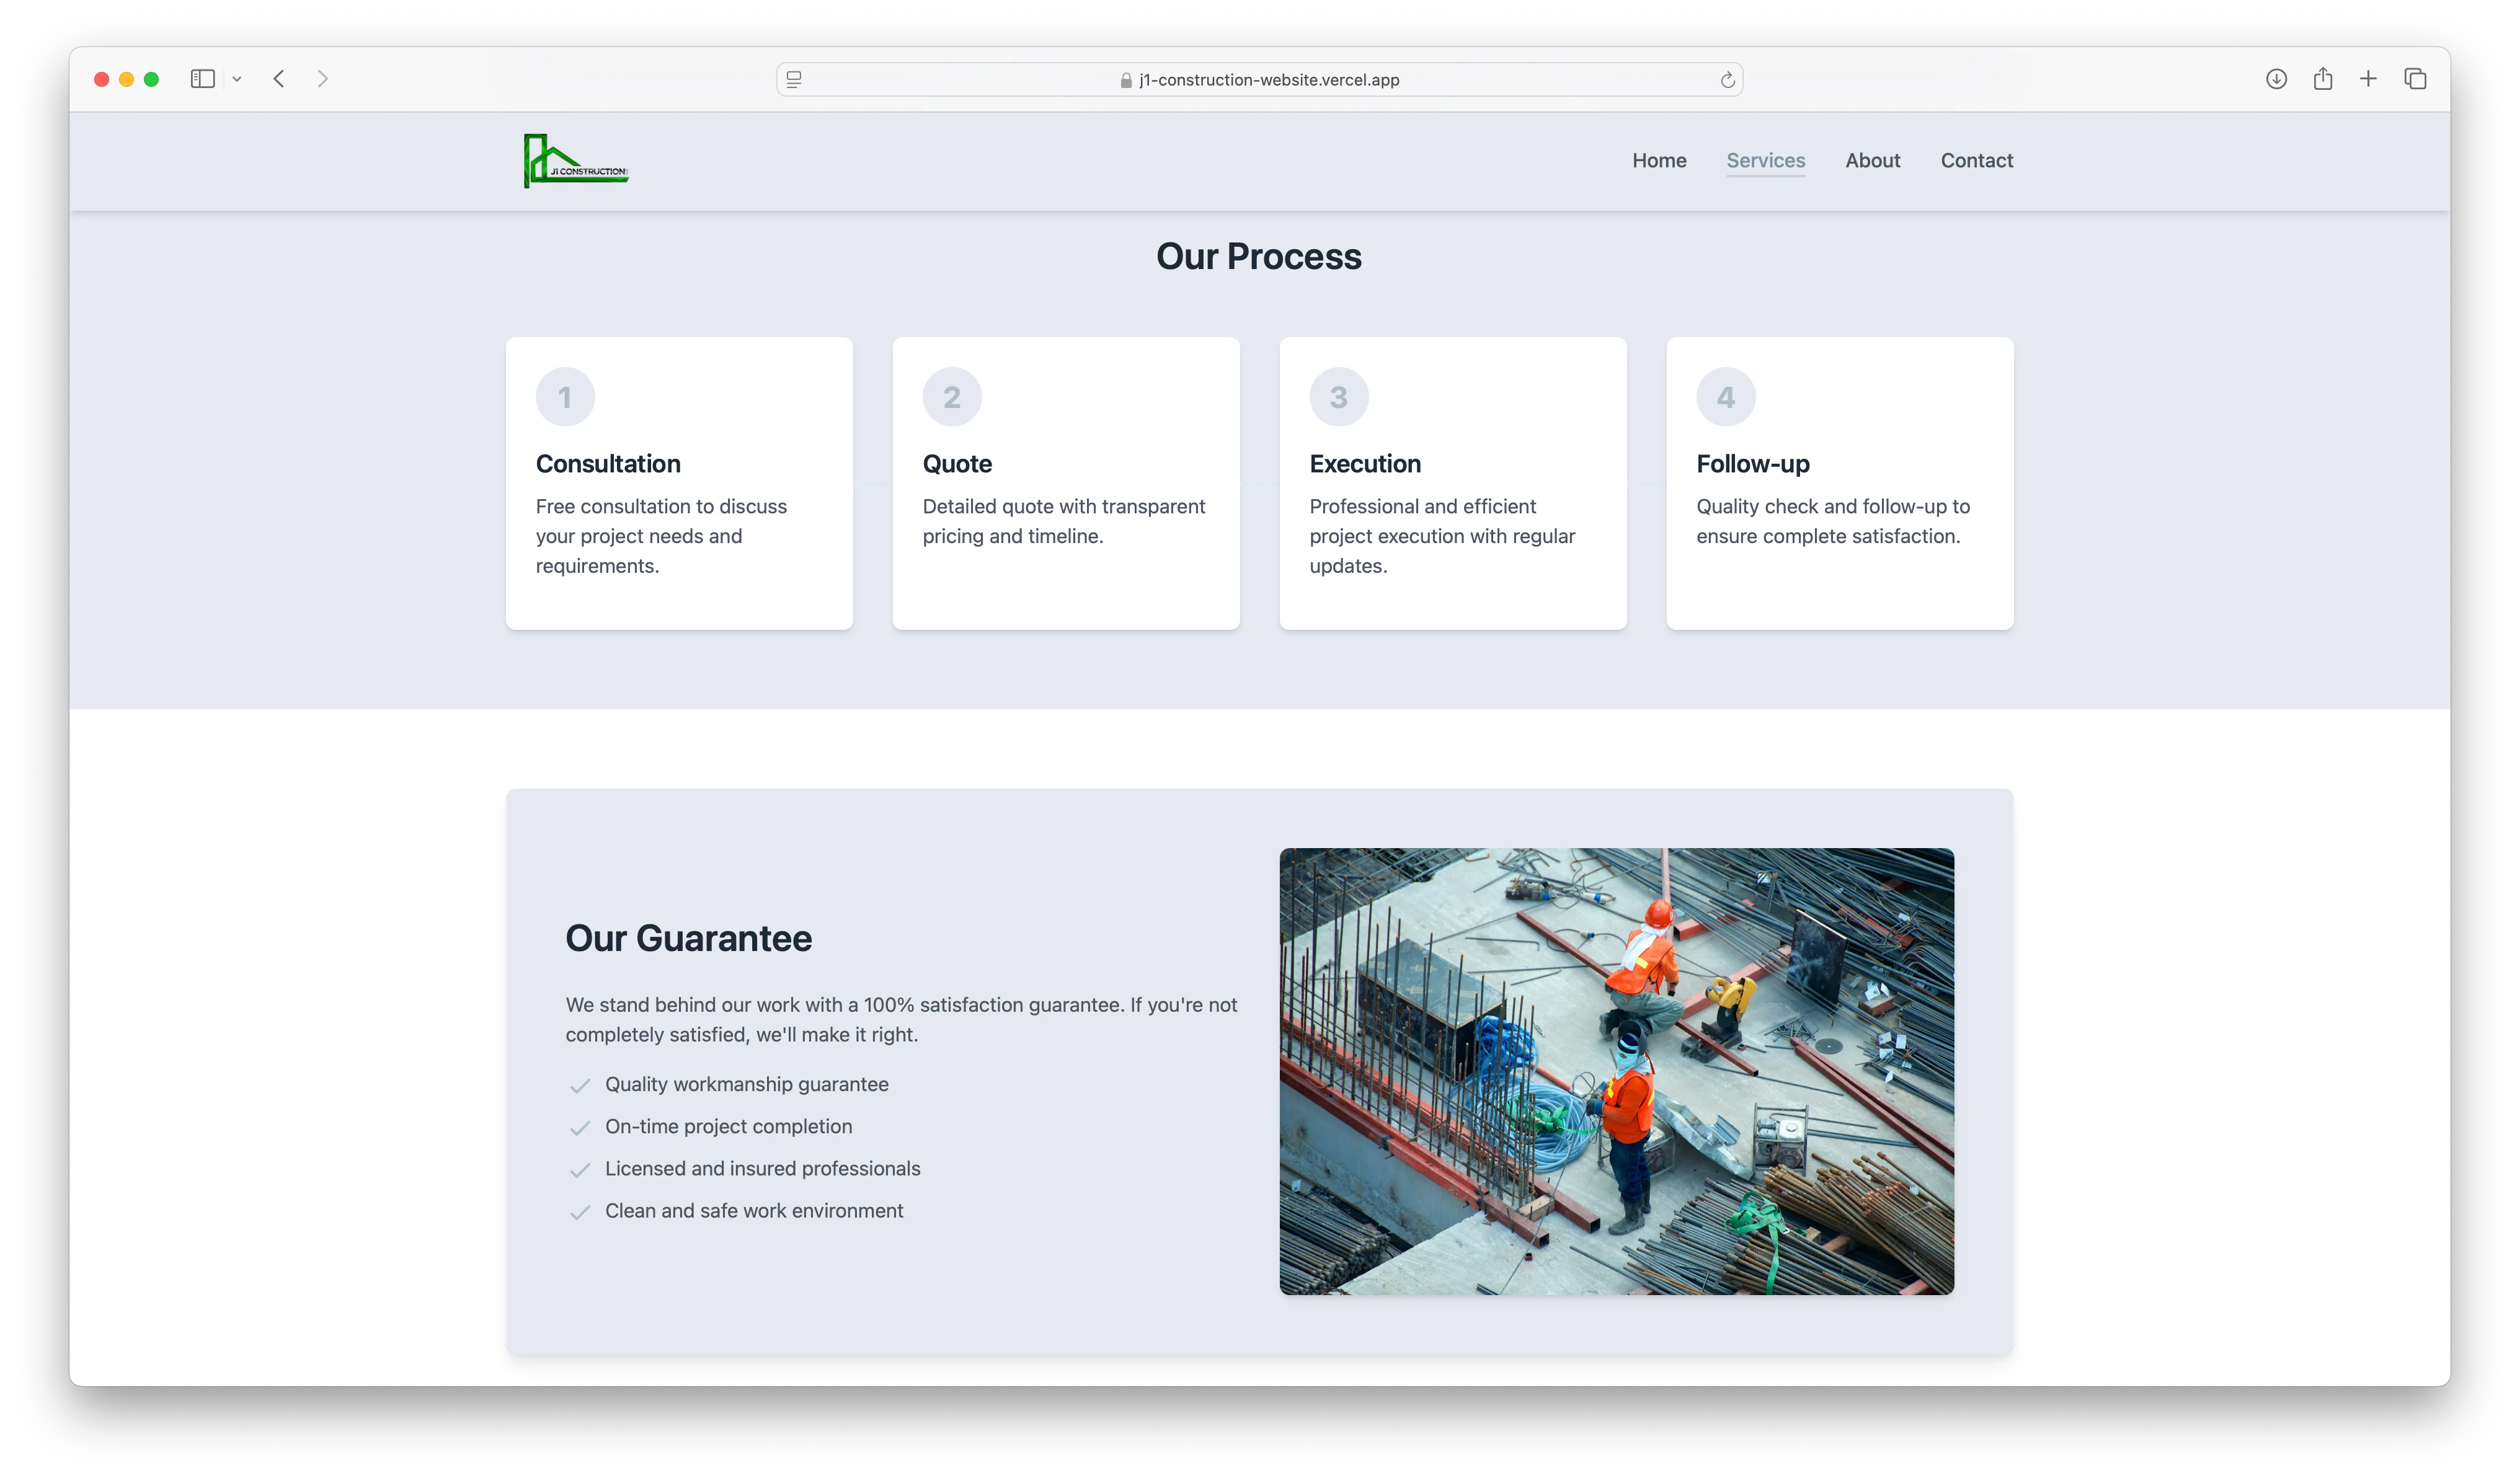Click the checkmark beside Clean and safe work environment

[580, 1212]
